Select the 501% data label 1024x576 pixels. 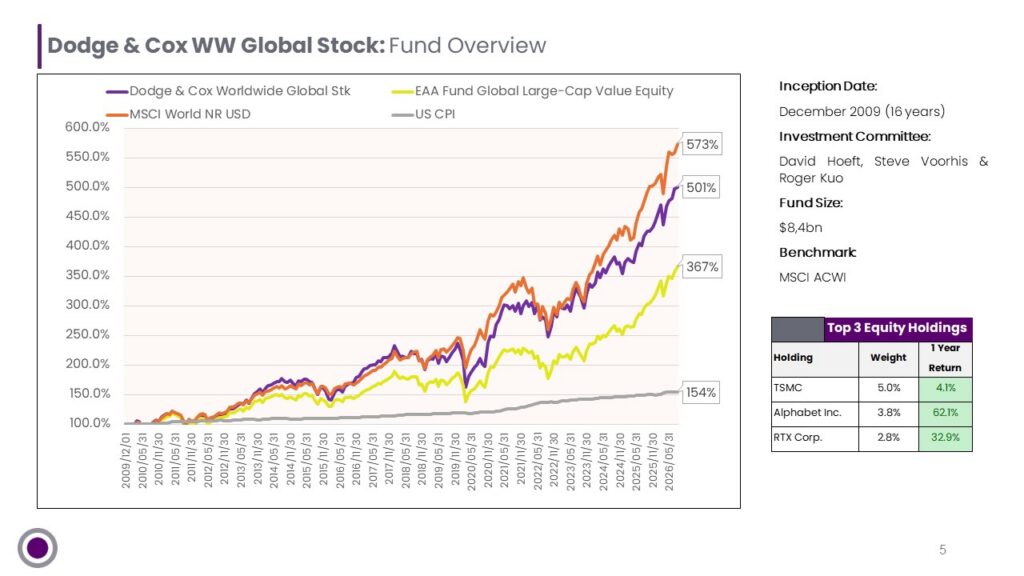coord(701,187)
